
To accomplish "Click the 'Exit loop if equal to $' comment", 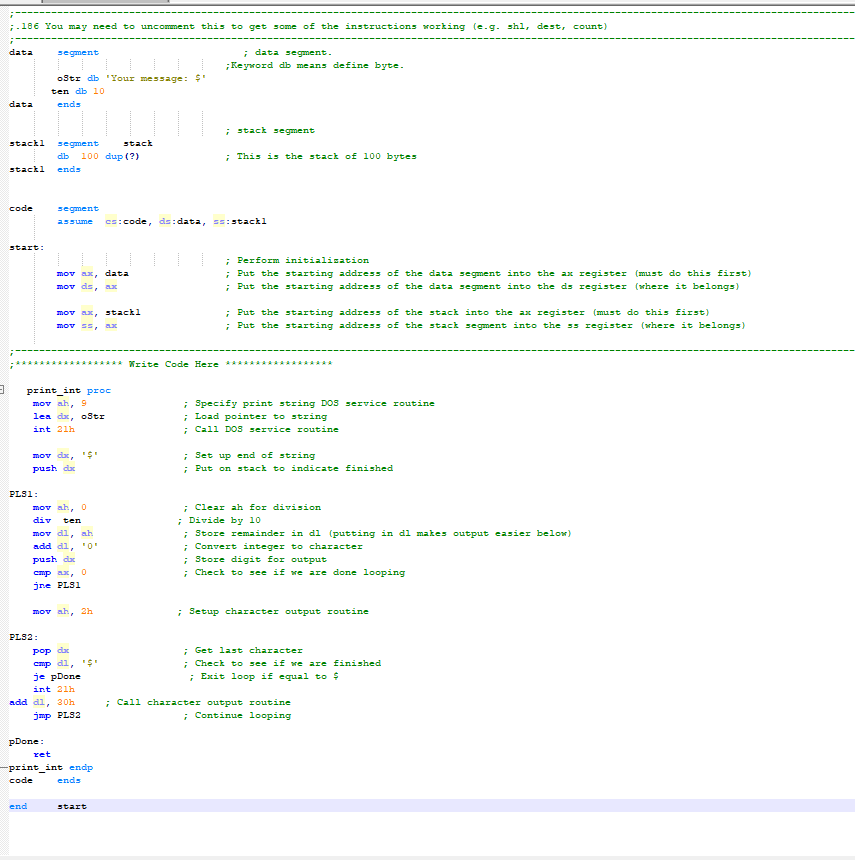I will [x=269, y=677].
